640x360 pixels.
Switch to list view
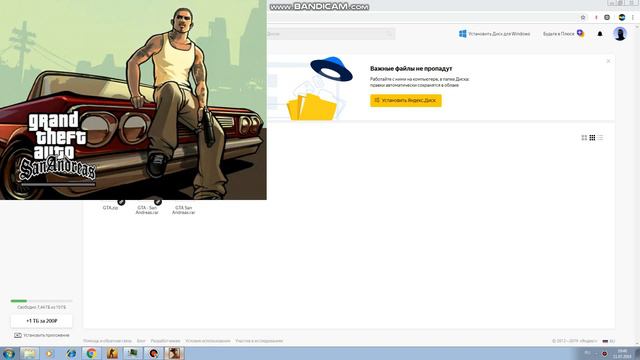coord(600,138)
